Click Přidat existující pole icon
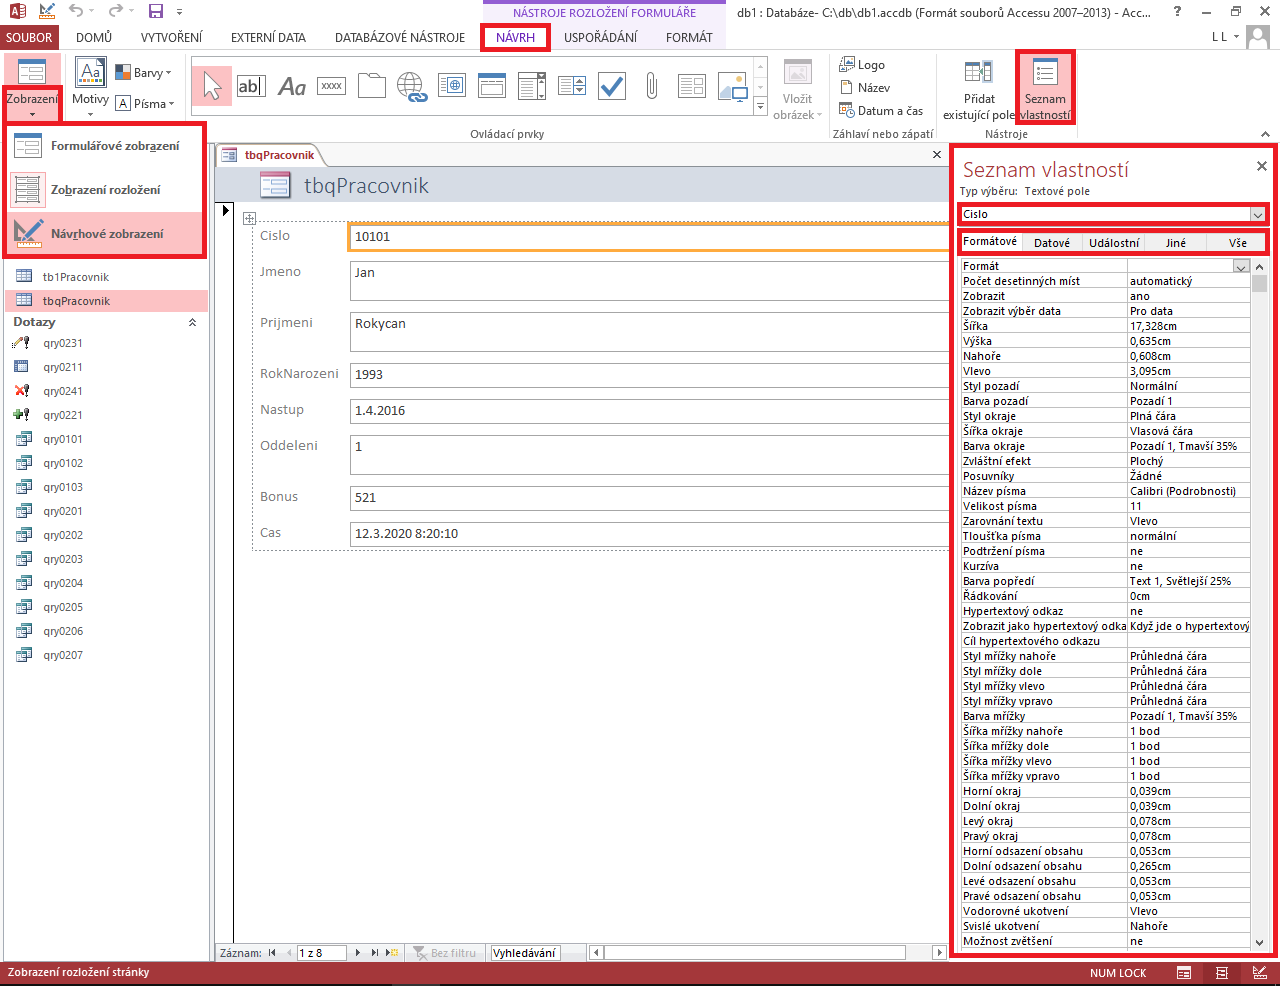 tap(979, 88)
